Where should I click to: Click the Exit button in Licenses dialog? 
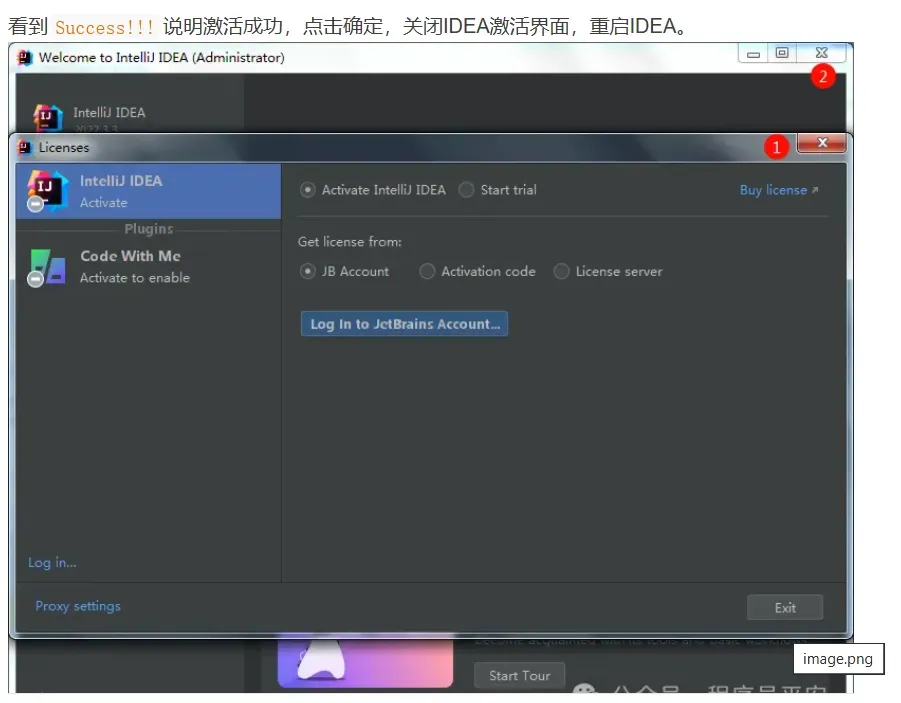coord(785,608)
